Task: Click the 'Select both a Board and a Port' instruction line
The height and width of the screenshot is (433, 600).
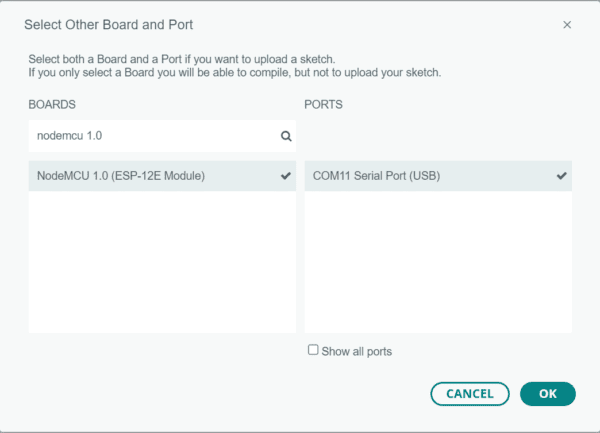Action: click(x=182, y=59)
